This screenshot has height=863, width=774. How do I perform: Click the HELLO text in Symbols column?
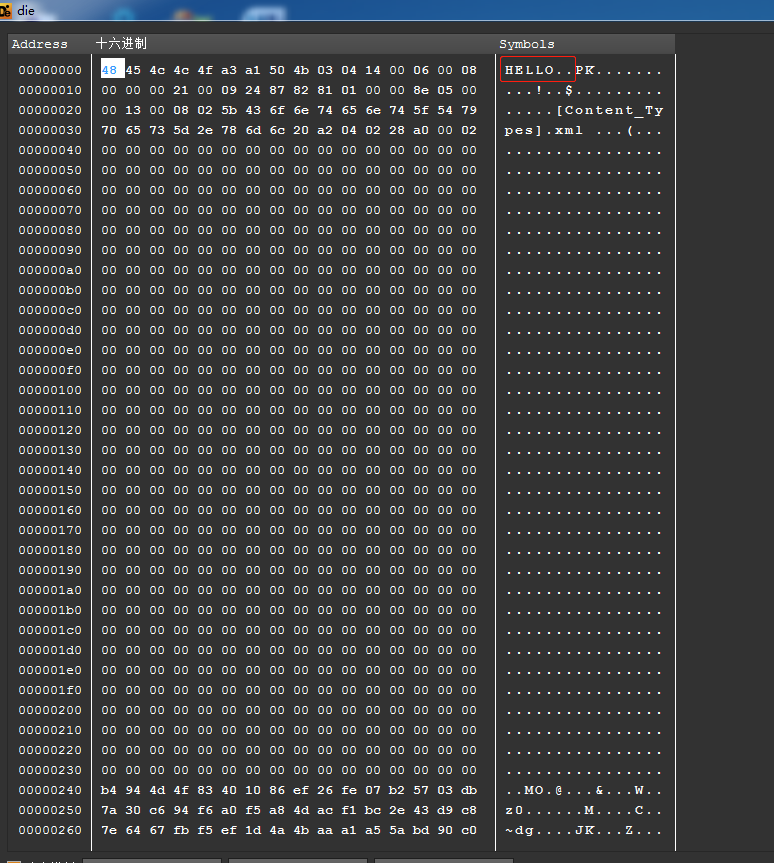pyautogui.click(x=524, y=70)
